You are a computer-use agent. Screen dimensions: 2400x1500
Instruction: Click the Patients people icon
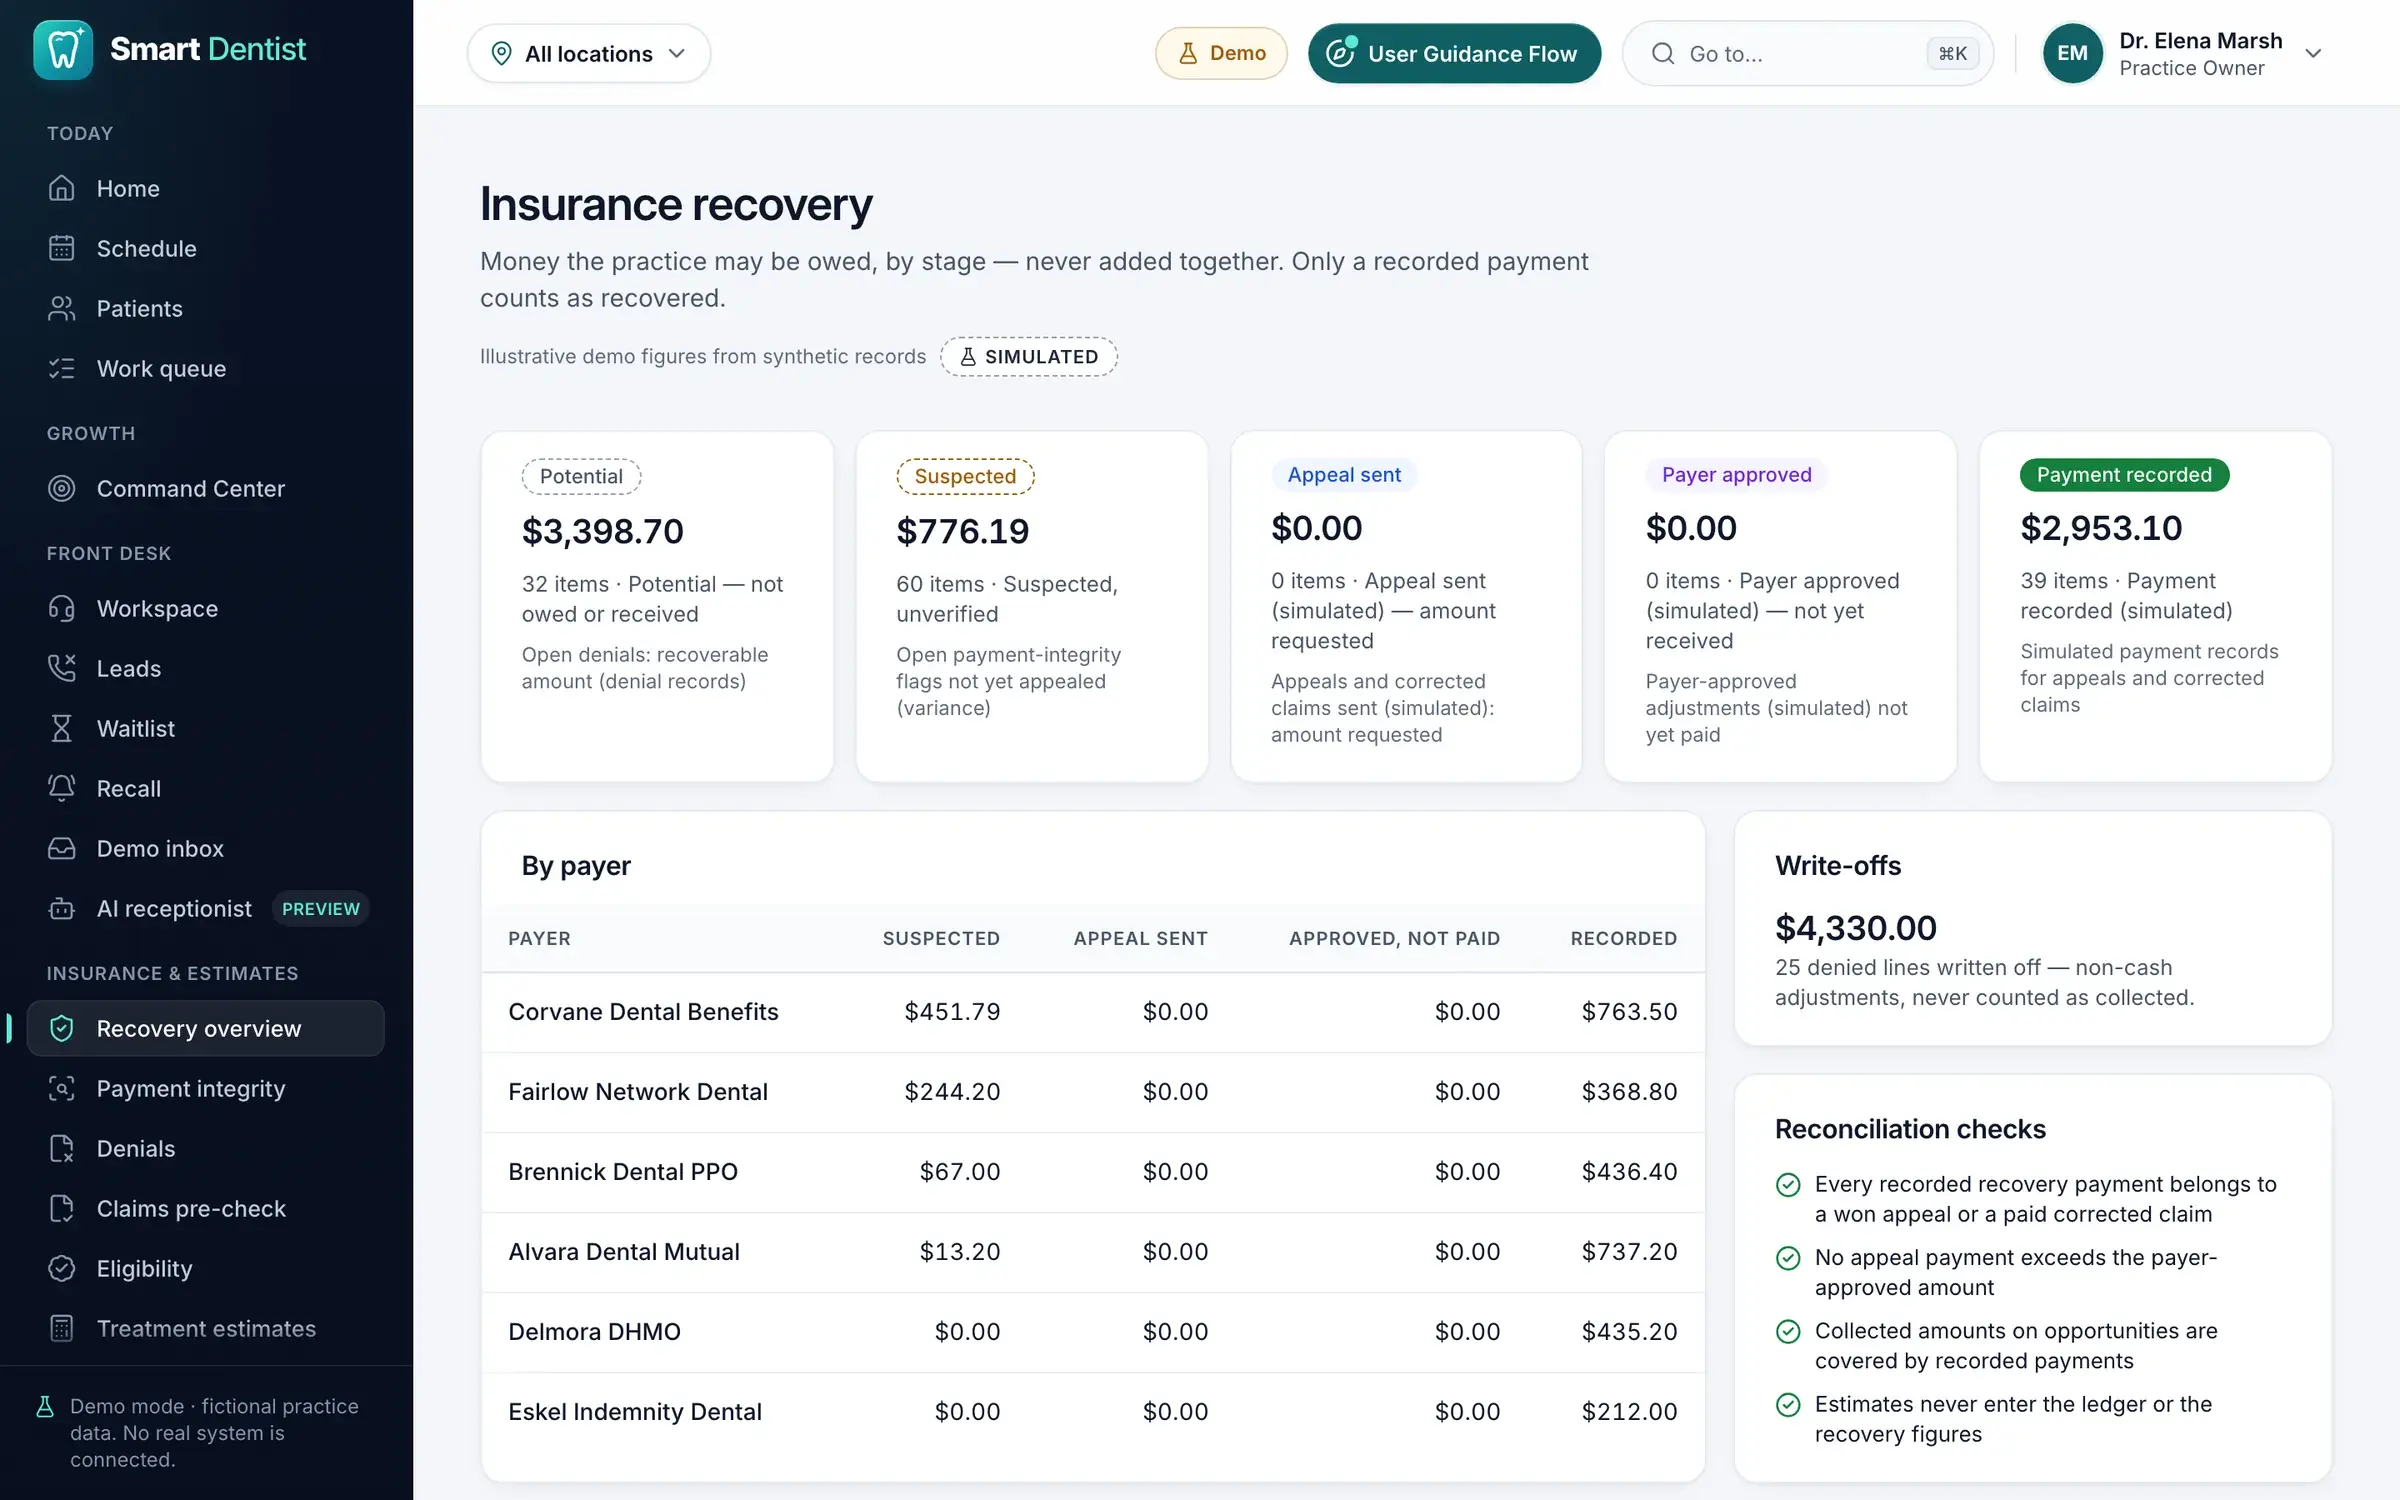click(x=62, y=308)
